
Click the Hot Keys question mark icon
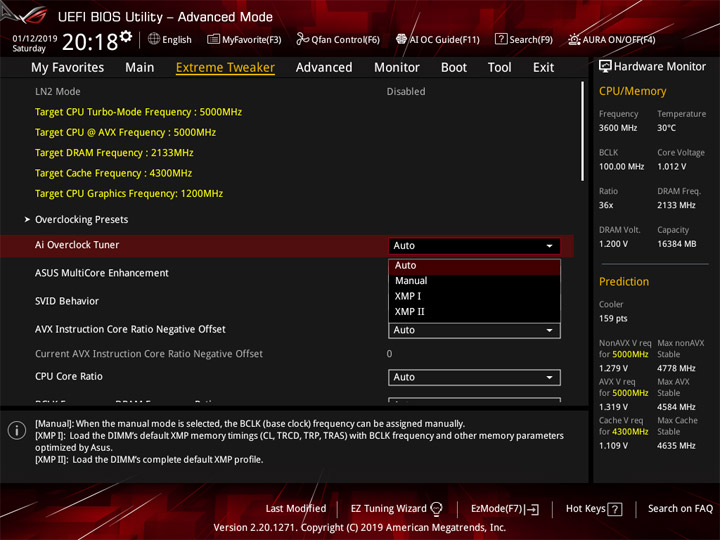[x=615, y=509]
